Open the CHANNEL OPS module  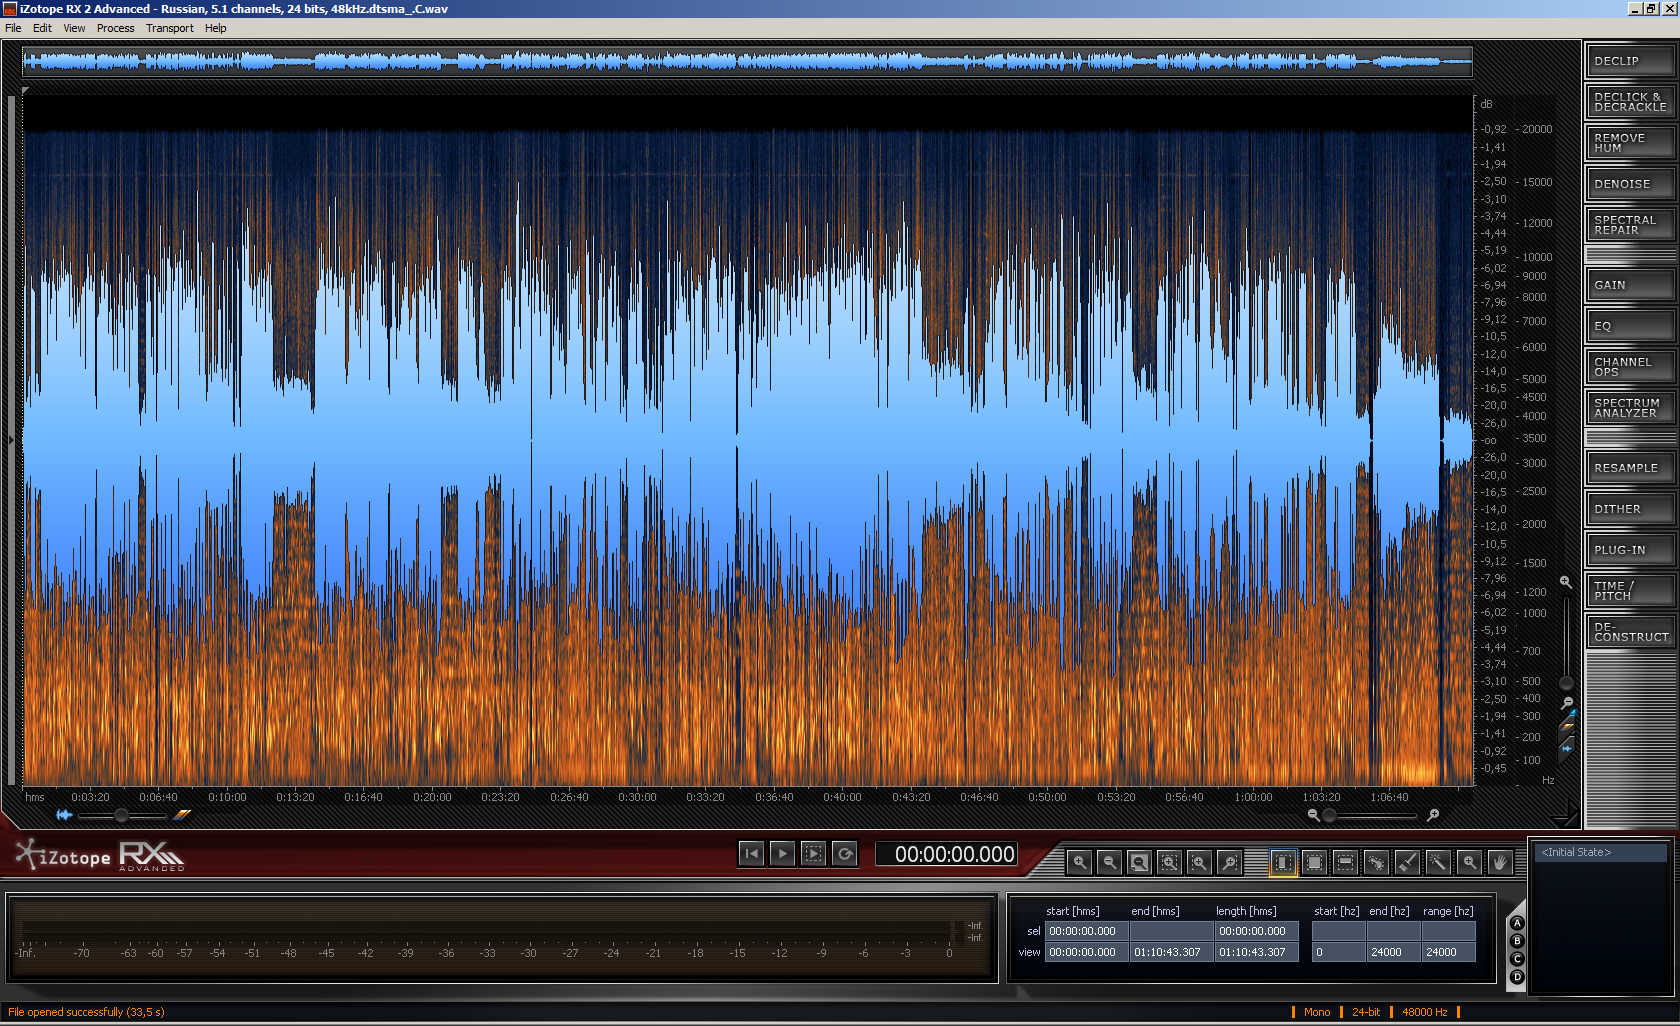[x=1630, y=367]
